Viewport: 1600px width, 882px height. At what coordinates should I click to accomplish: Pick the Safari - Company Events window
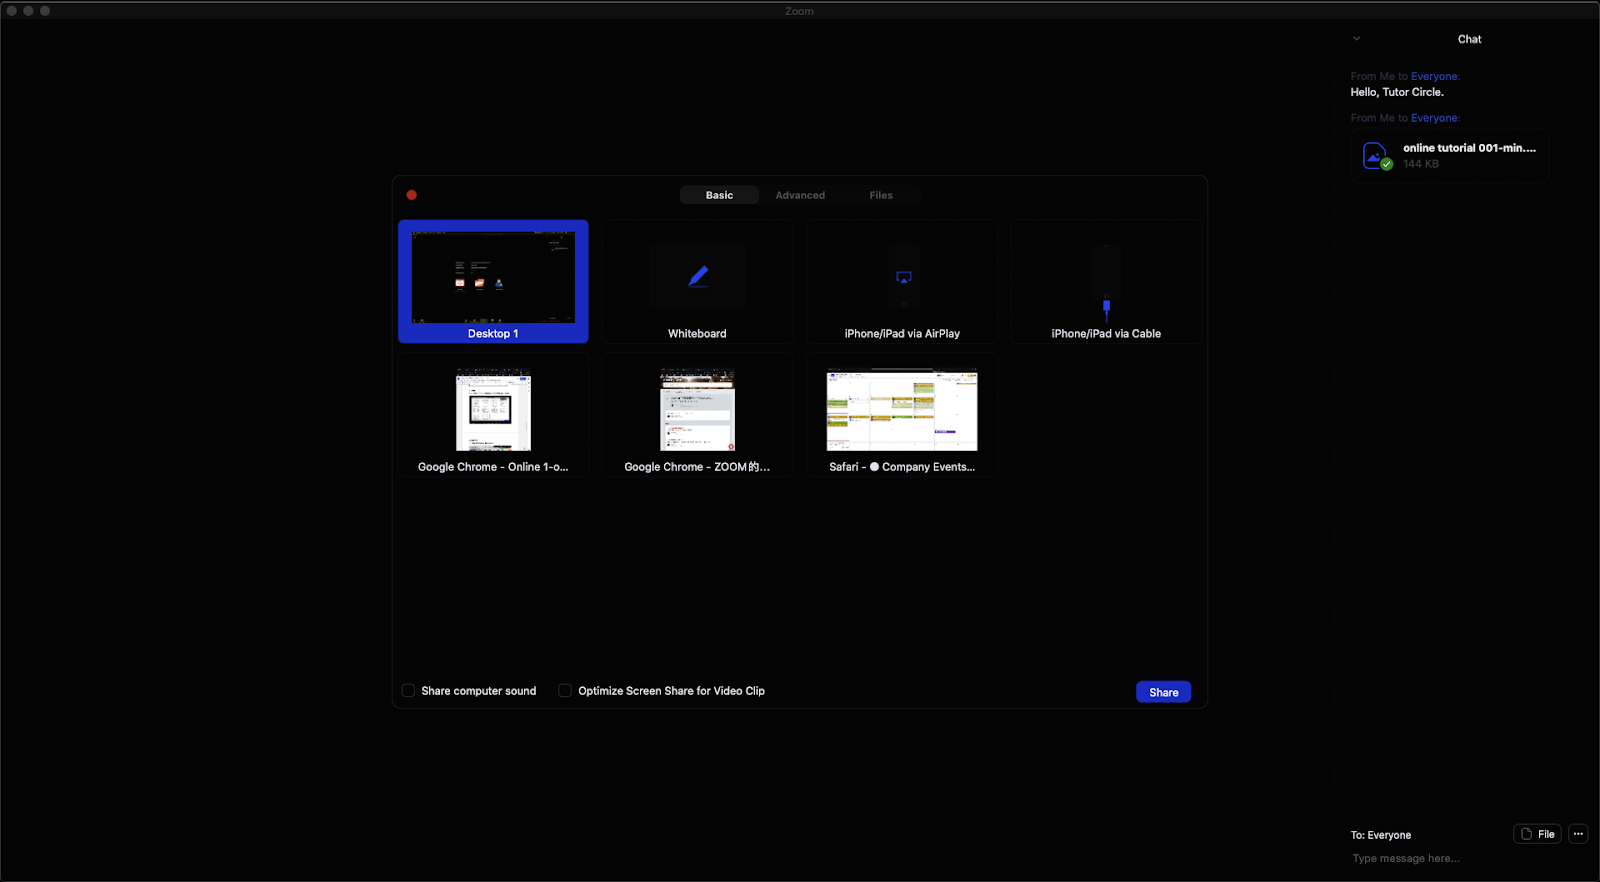point(902,415)
